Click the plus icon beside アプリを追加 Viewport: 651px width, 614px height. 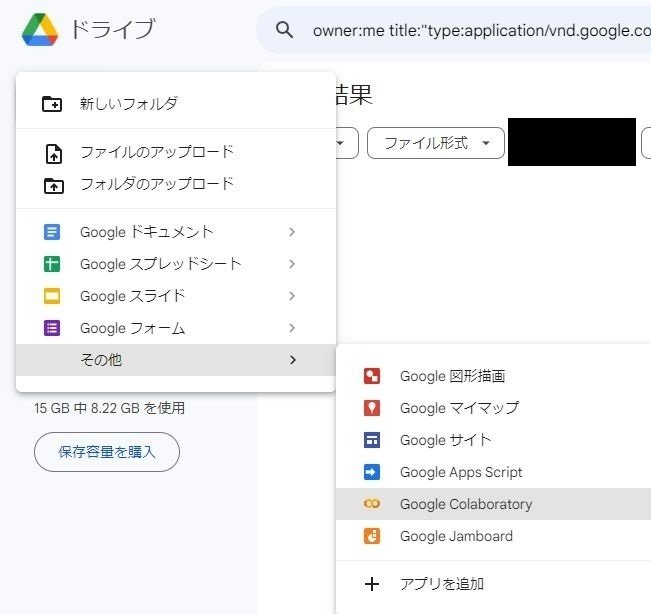point(372,584)
